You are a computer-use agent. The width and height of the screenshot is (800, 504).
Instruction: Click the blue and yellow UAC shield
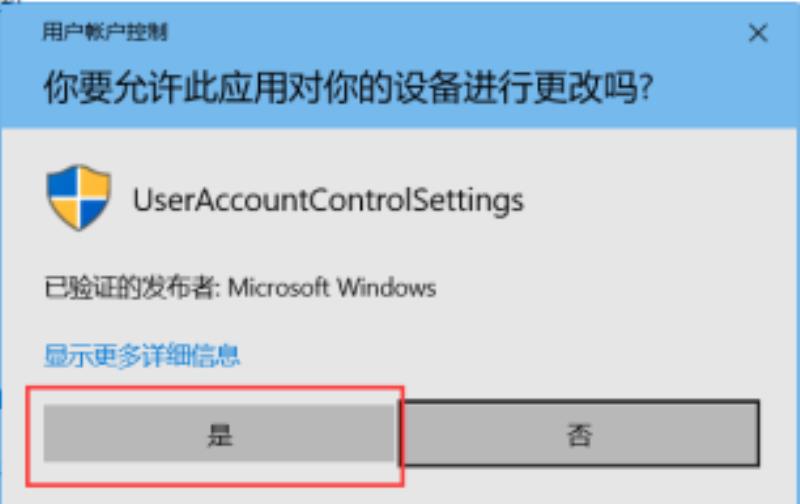pyautogui.click(x=79, y=197)
